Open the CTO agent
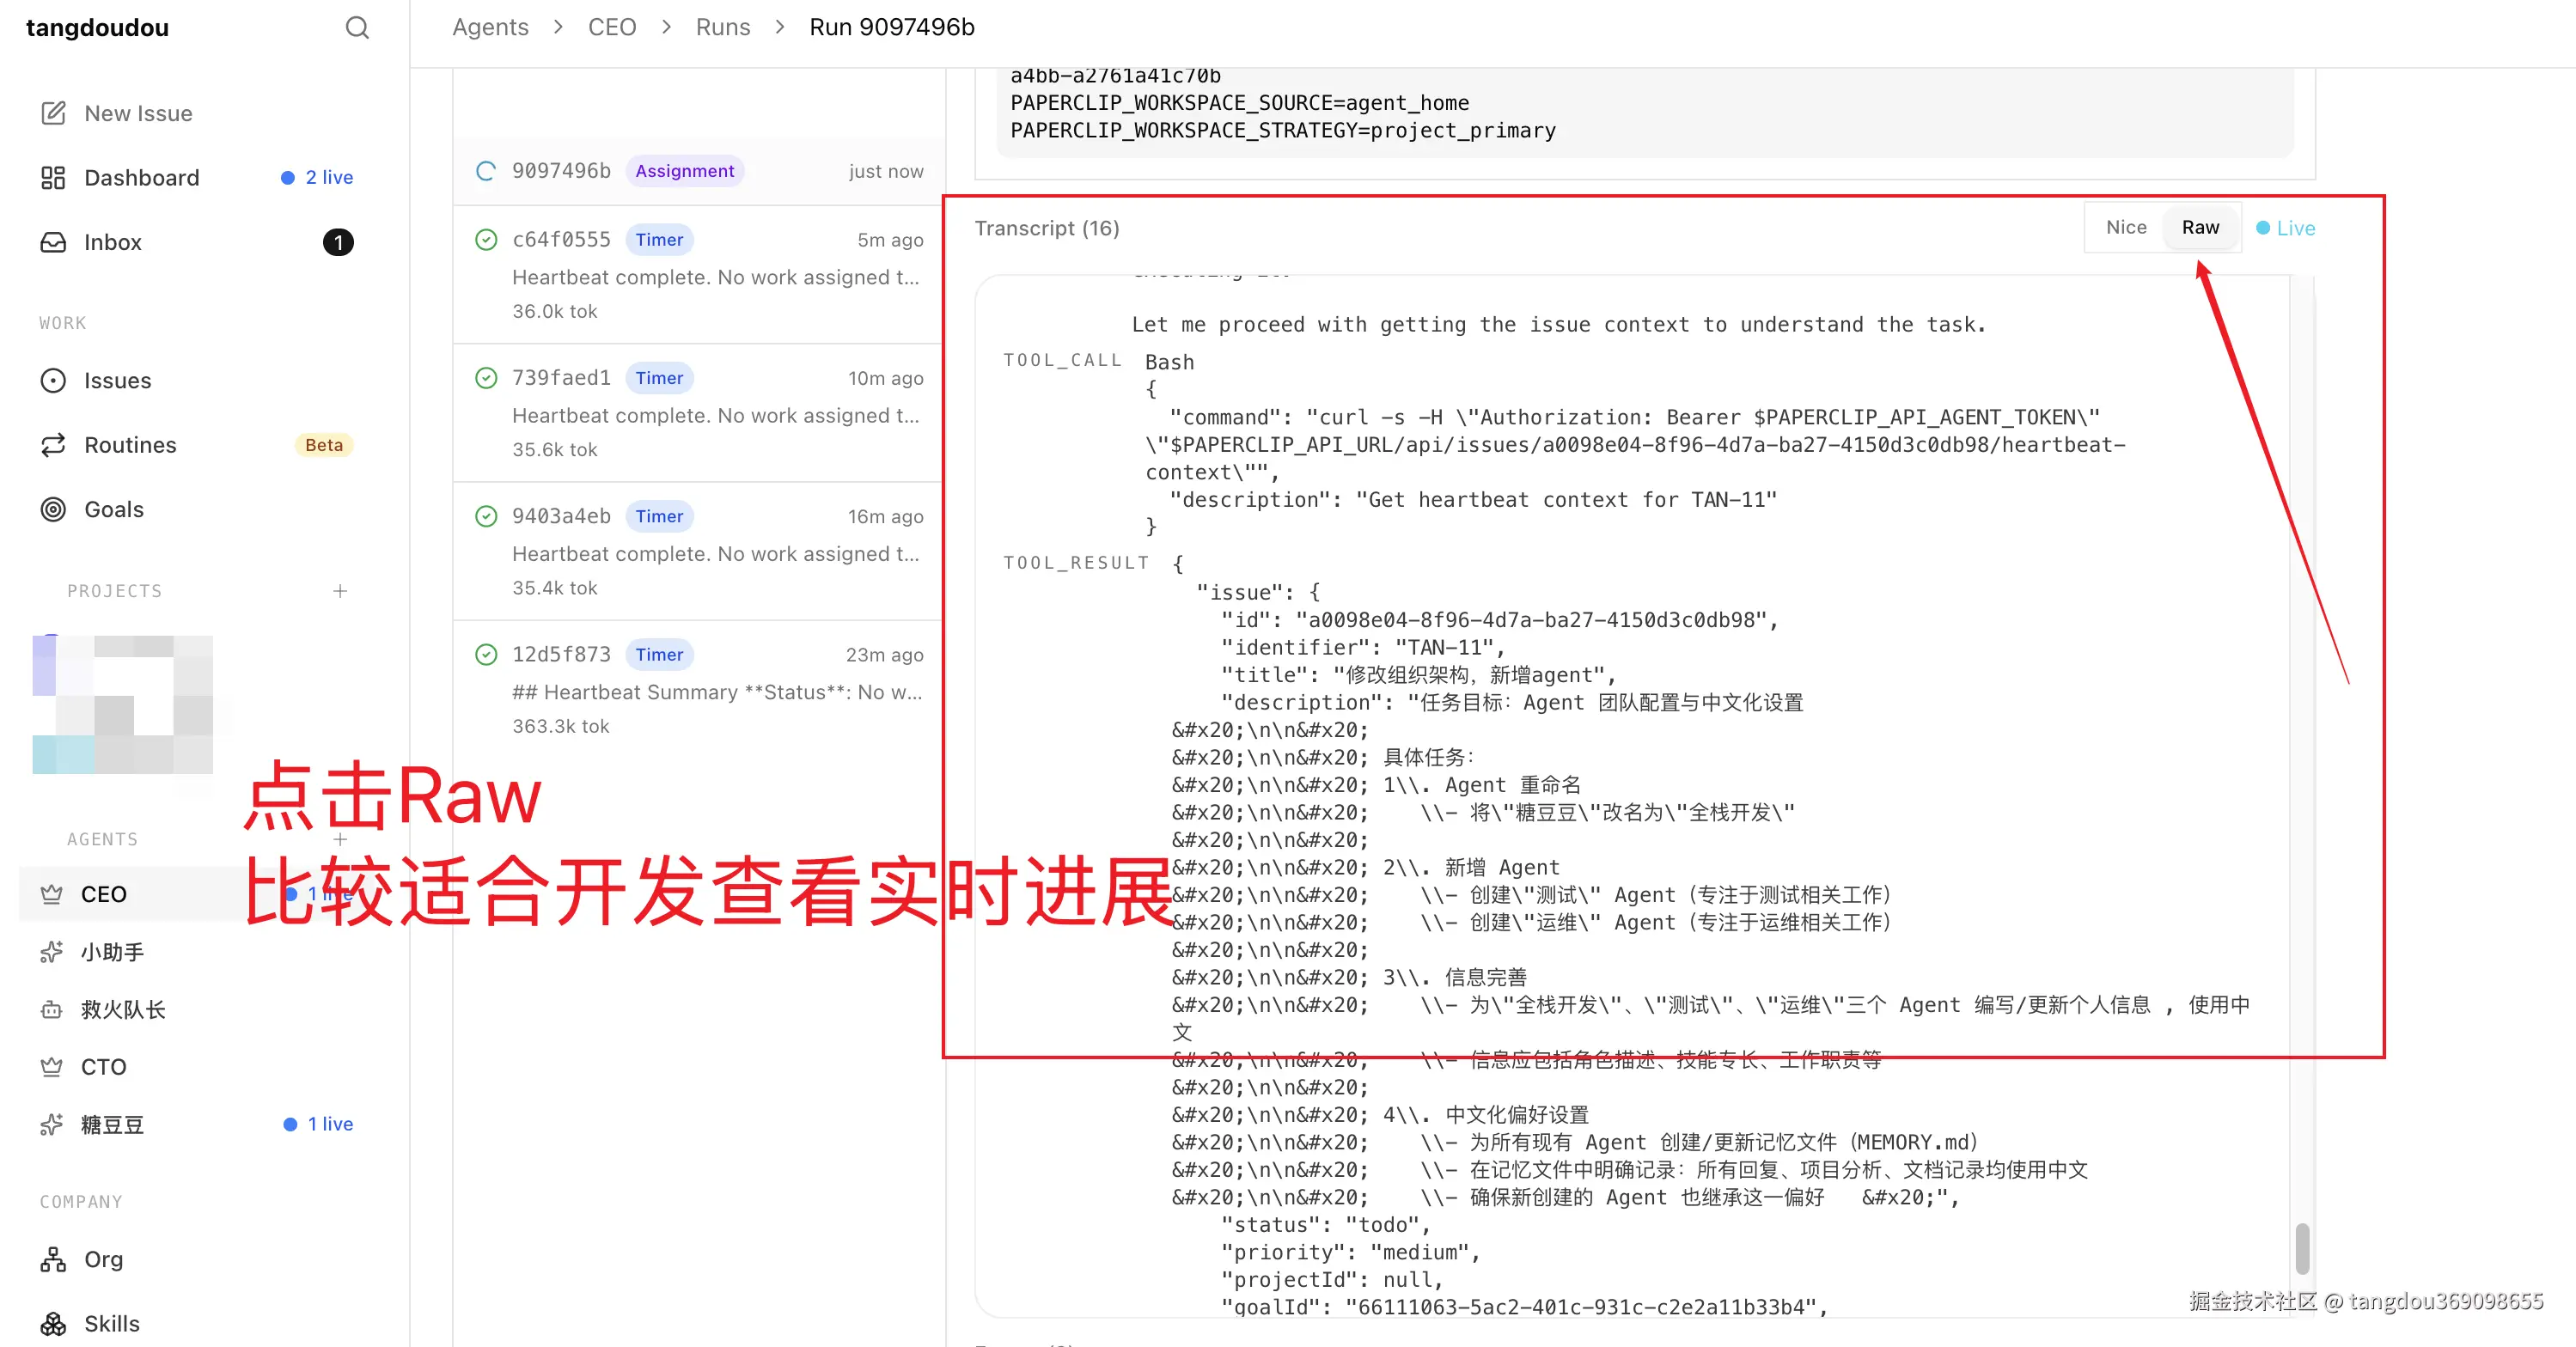2576x1347 pixels. [104, 1067]
